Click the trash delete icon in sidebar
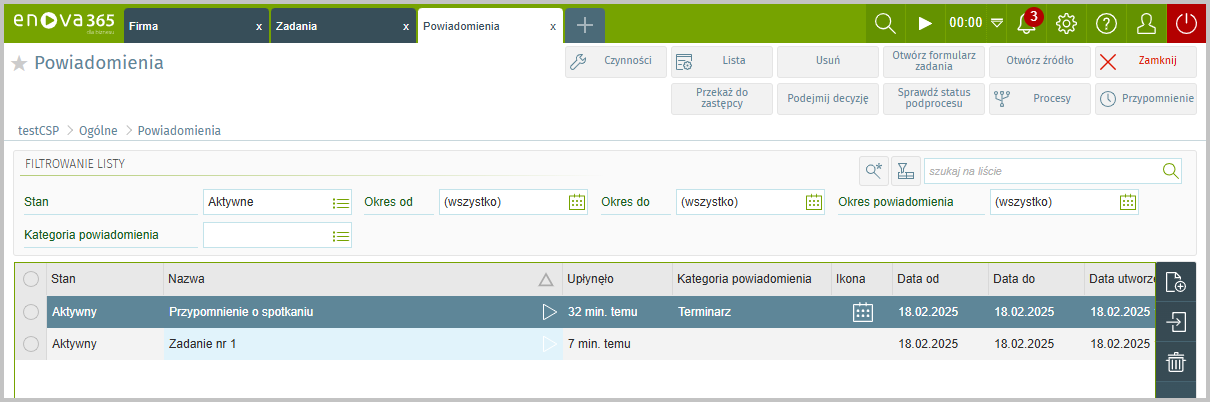 tap(1176, 362)
